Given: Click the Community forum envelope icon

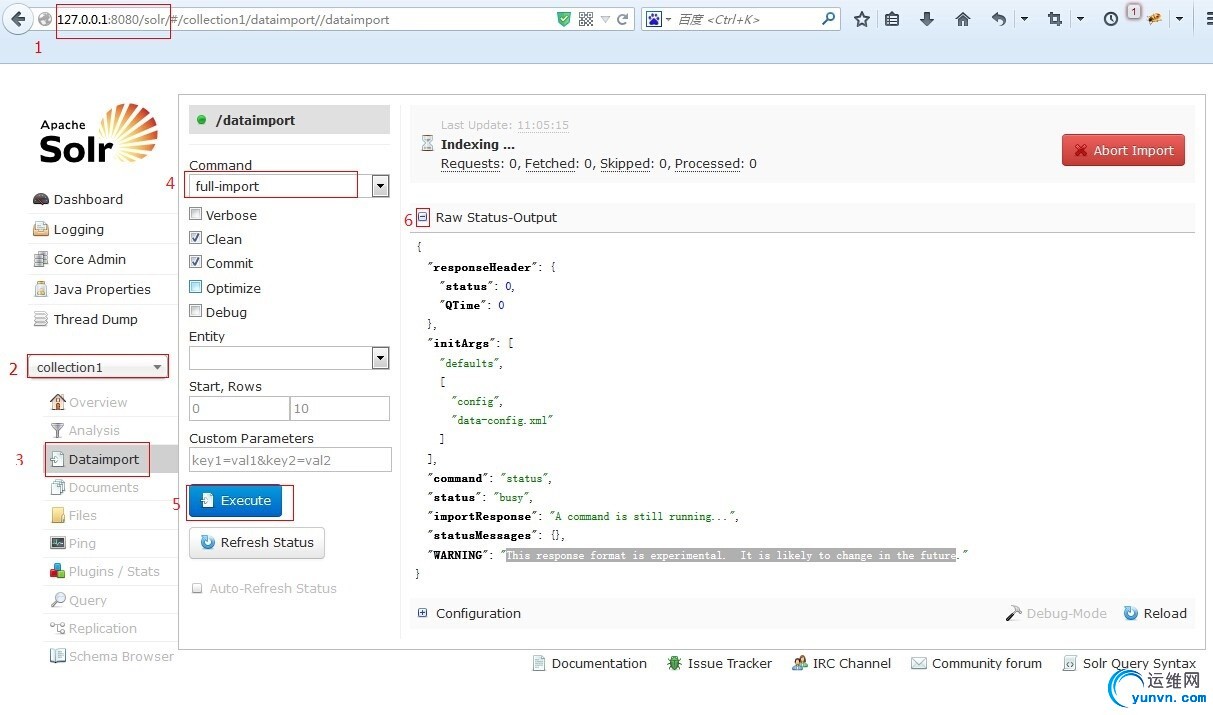Looking at the screenshot, I should (919, 663).
